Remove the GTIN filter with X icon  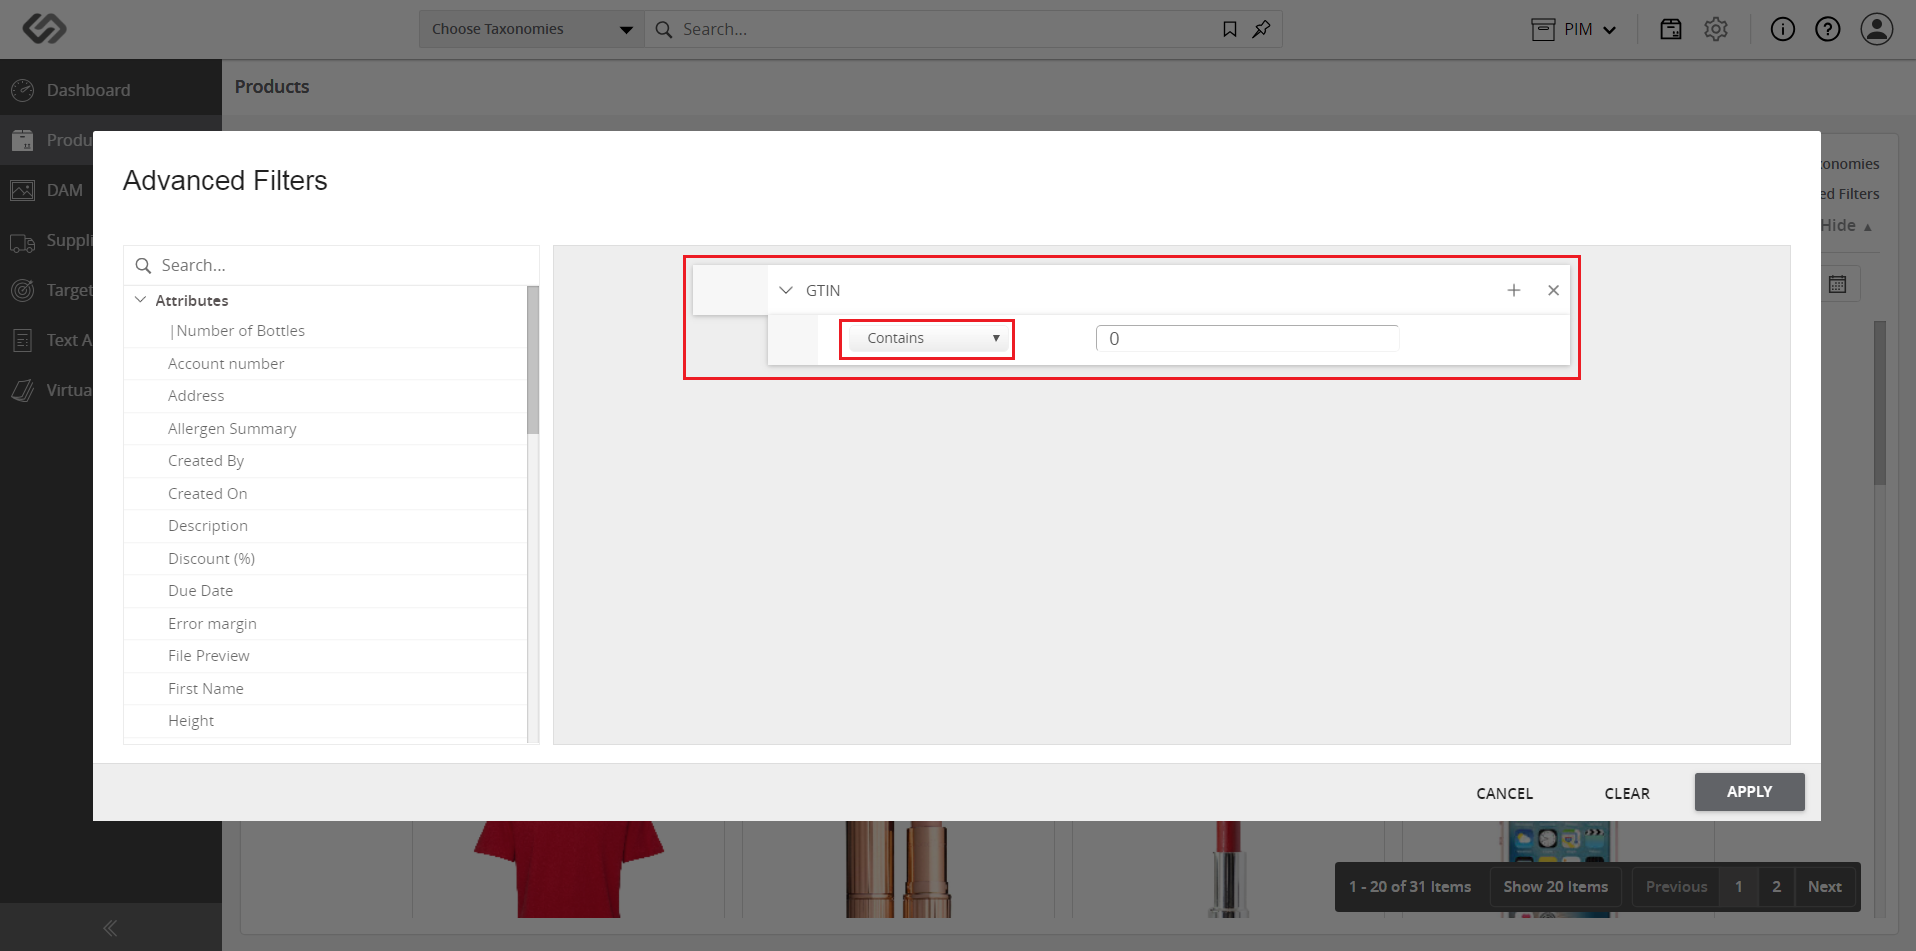[1553, 290]
